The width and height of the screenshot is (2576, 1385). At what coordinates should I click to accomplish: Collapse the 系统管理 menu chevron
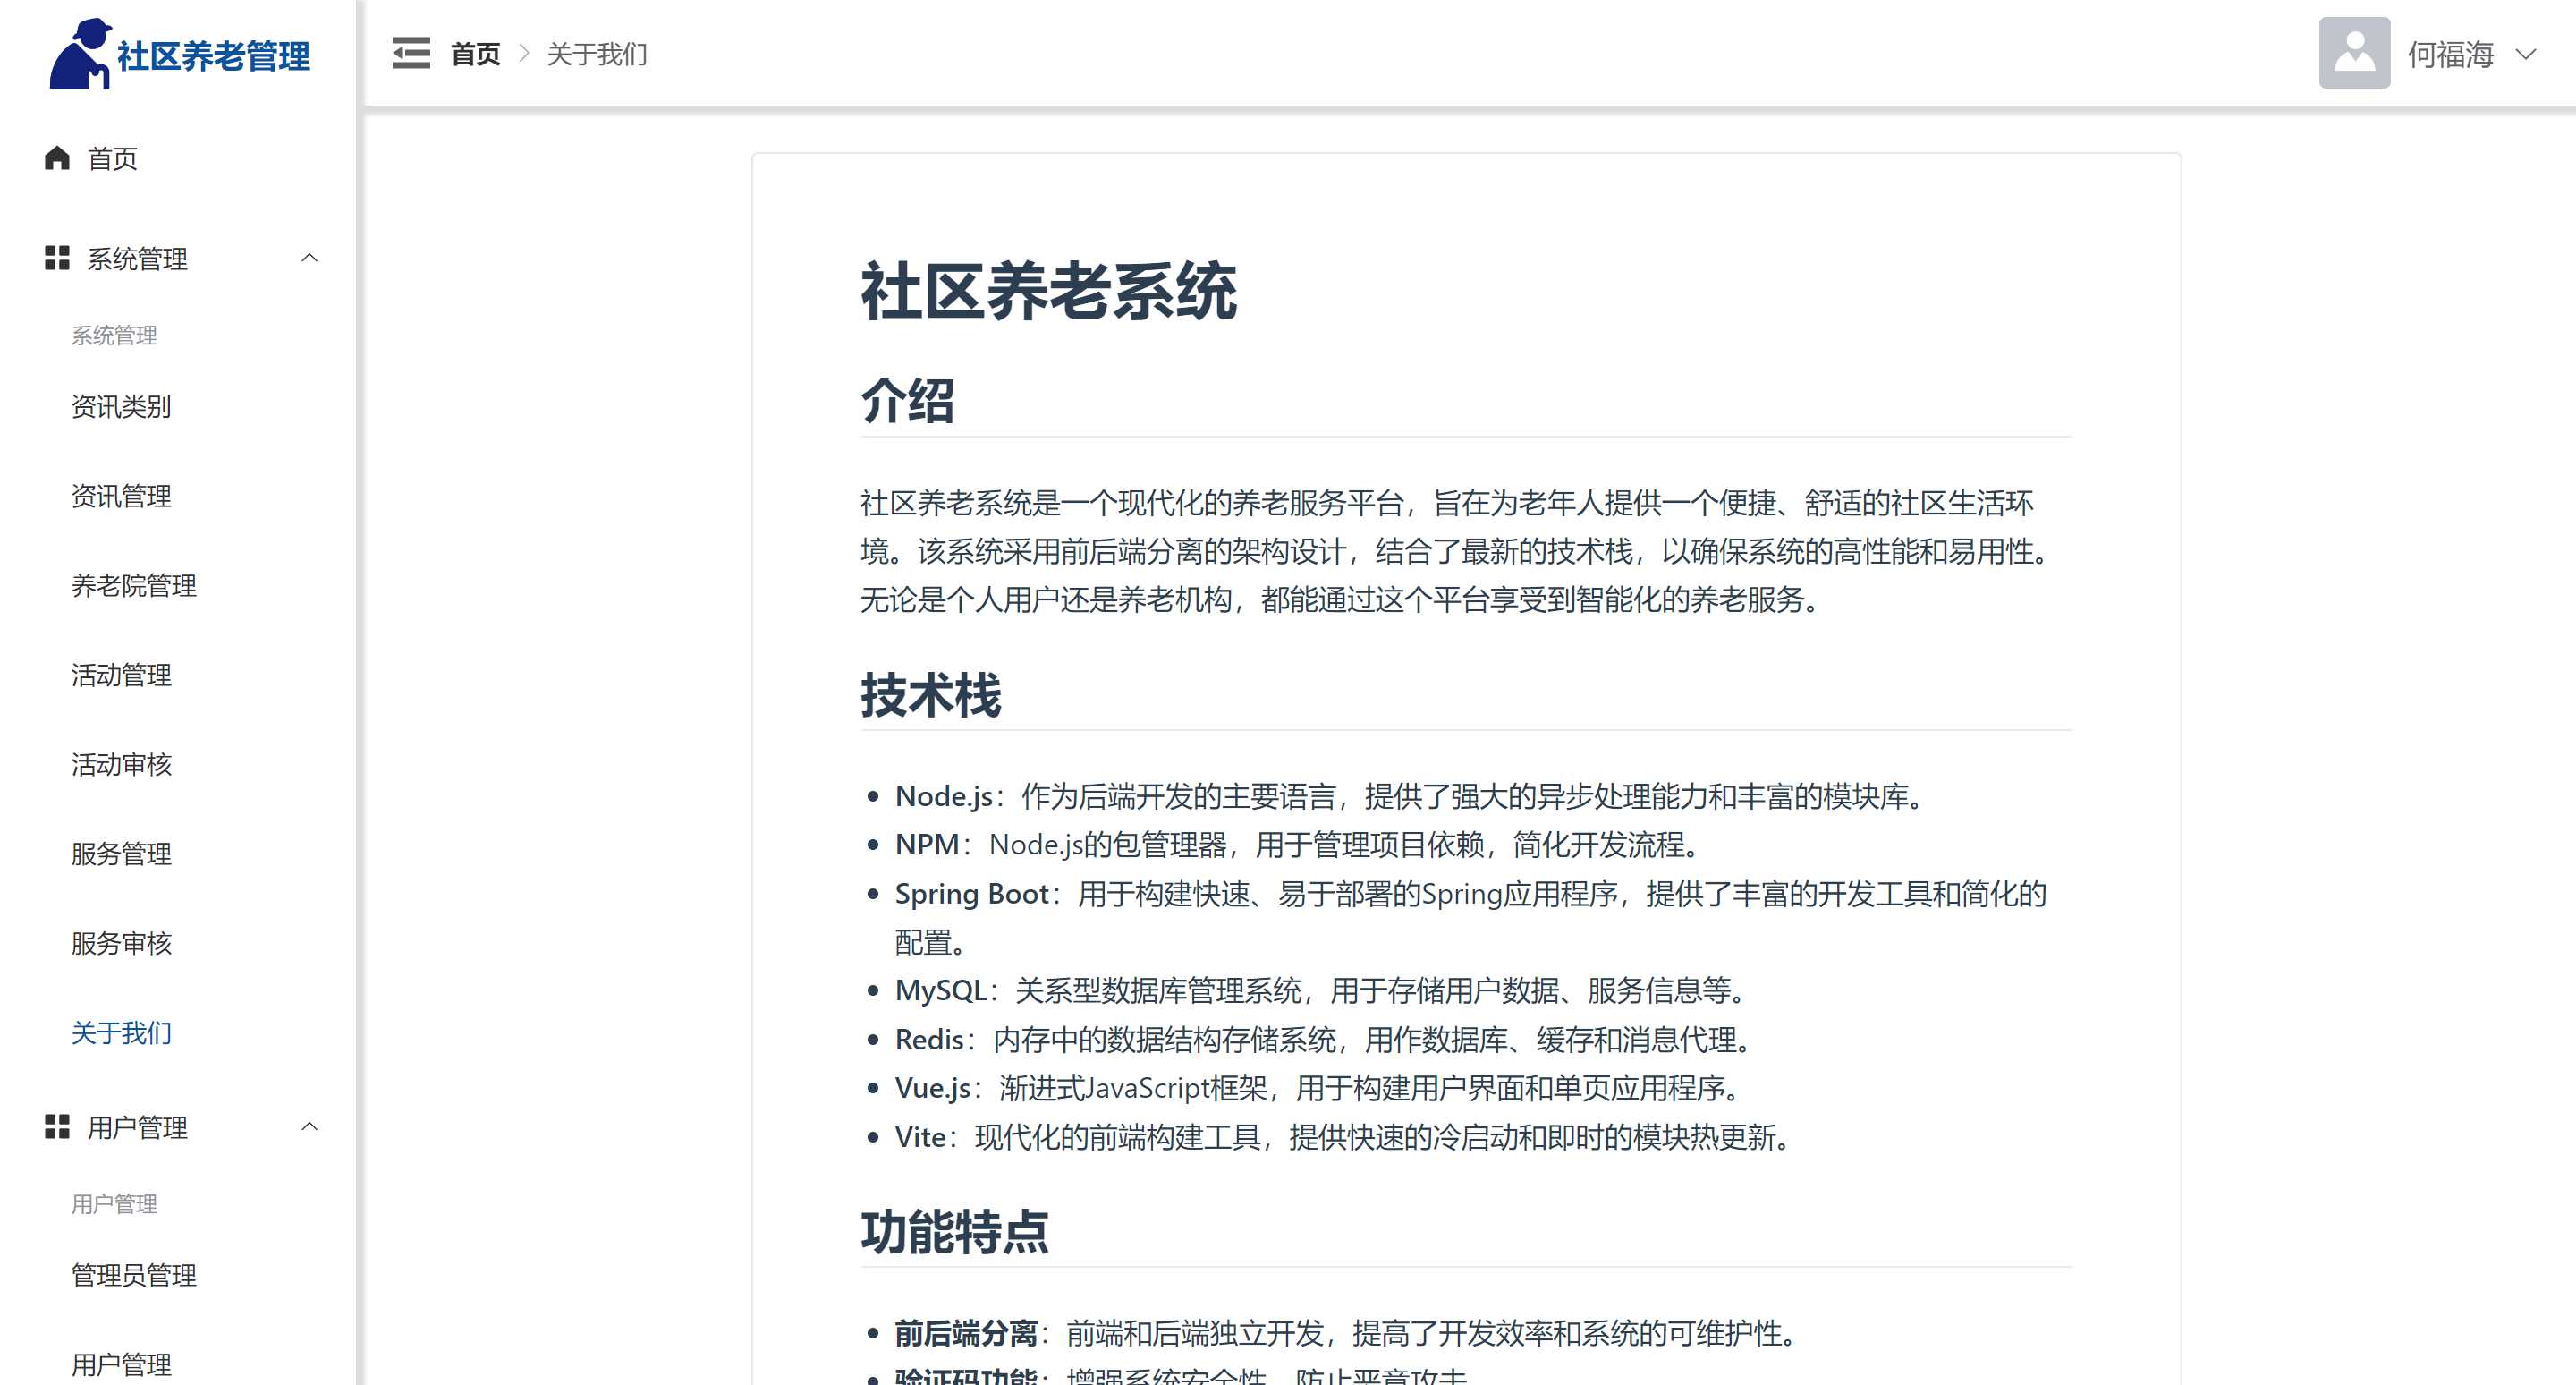pos(309,258)
